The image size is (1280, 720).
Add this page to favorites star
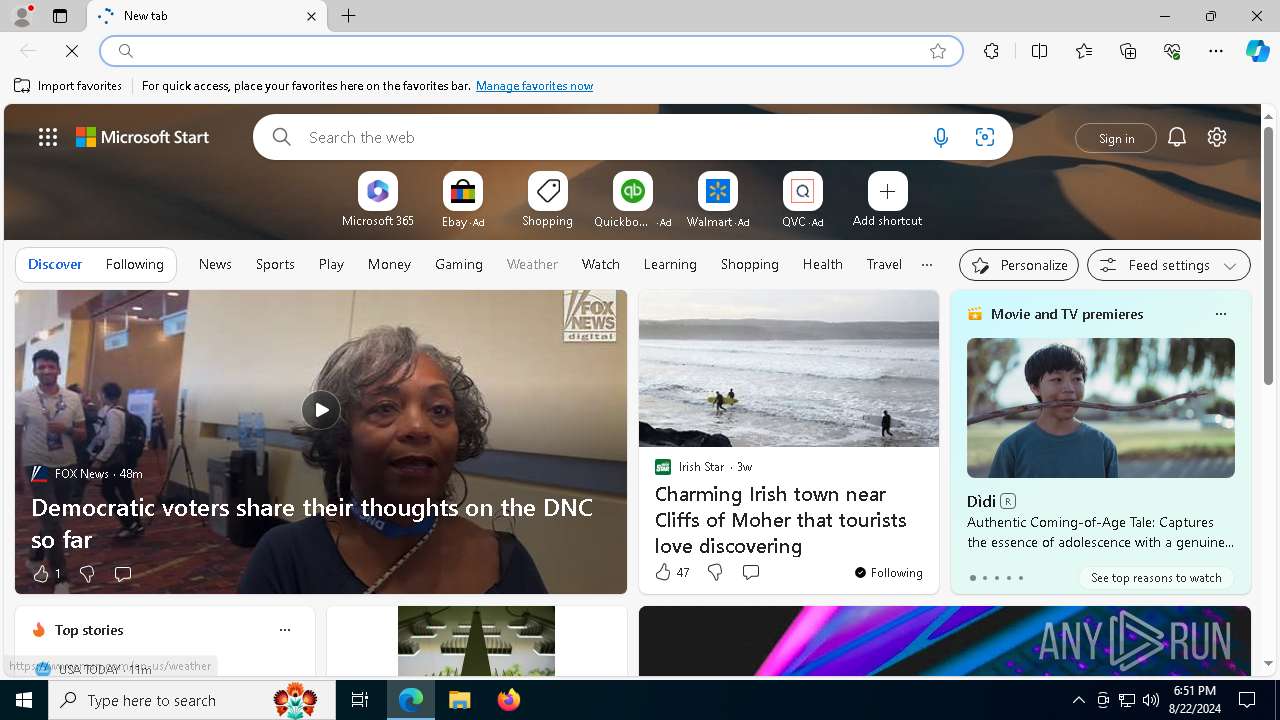tap(937, 51)
